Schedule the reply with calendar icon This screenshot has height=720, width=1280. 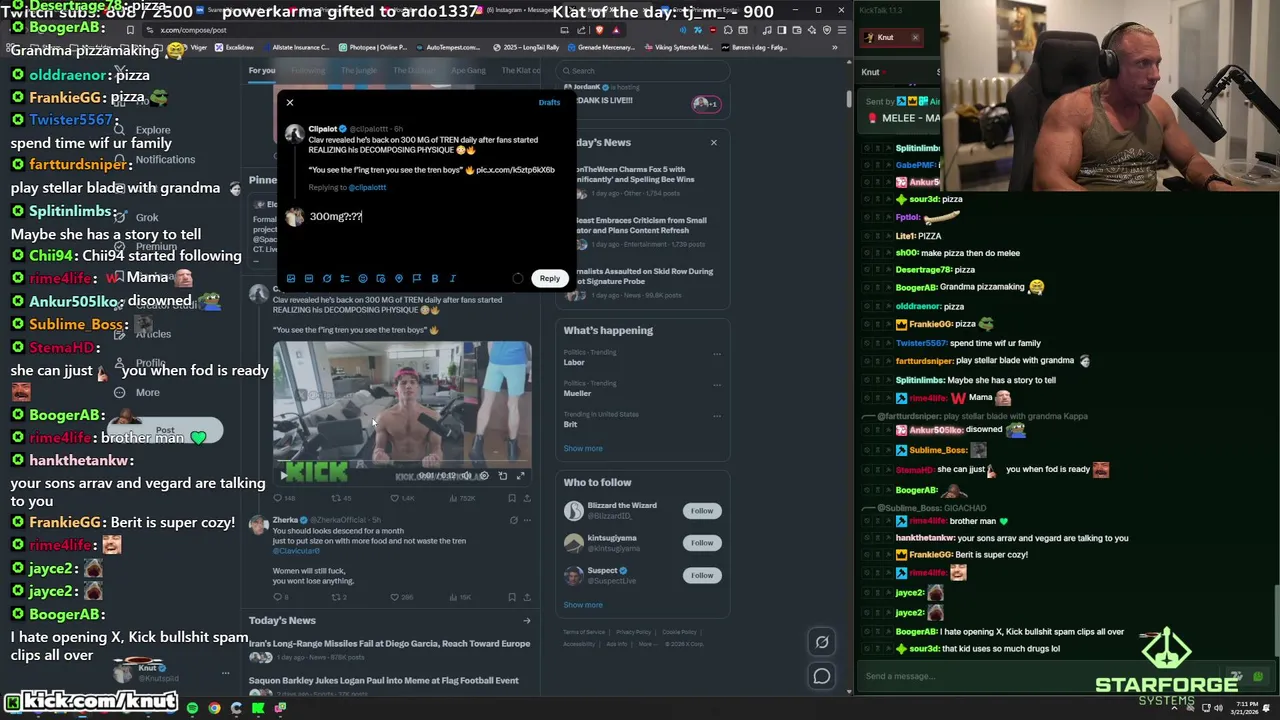click(x=381, y=279)
